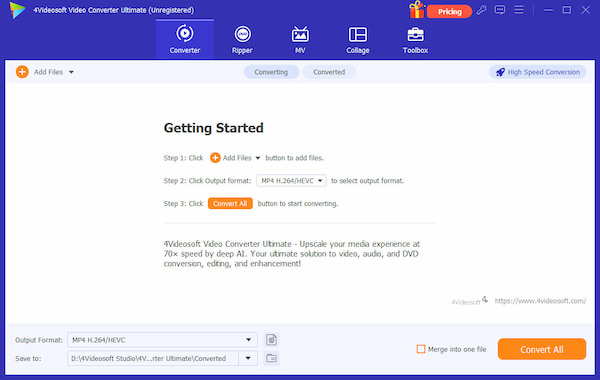
Task: Open the Toolbox tab
Action: click(415, 39)
